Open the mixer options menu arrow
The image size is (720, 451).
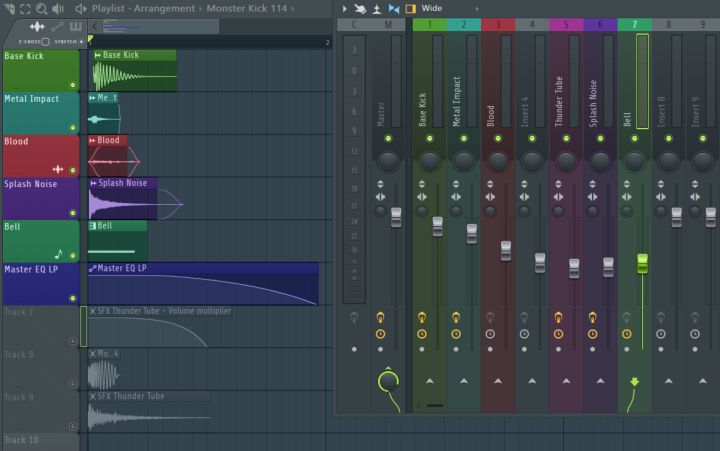345,8
